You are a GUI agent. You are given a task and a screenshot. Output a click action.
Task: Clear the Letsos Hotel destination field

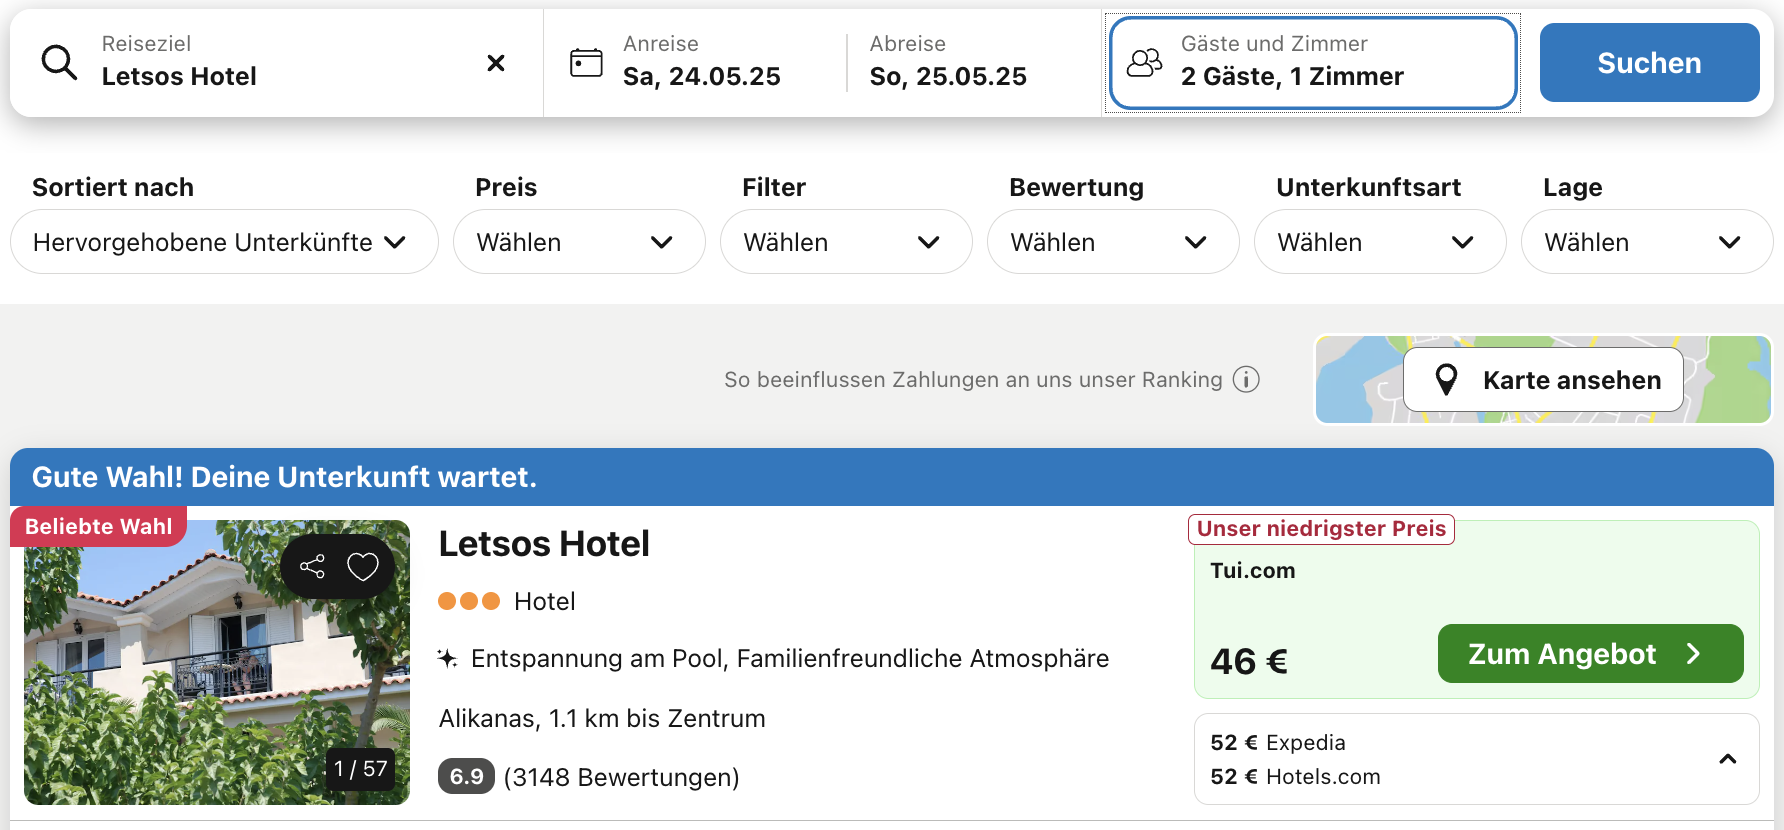pos(495,63)
